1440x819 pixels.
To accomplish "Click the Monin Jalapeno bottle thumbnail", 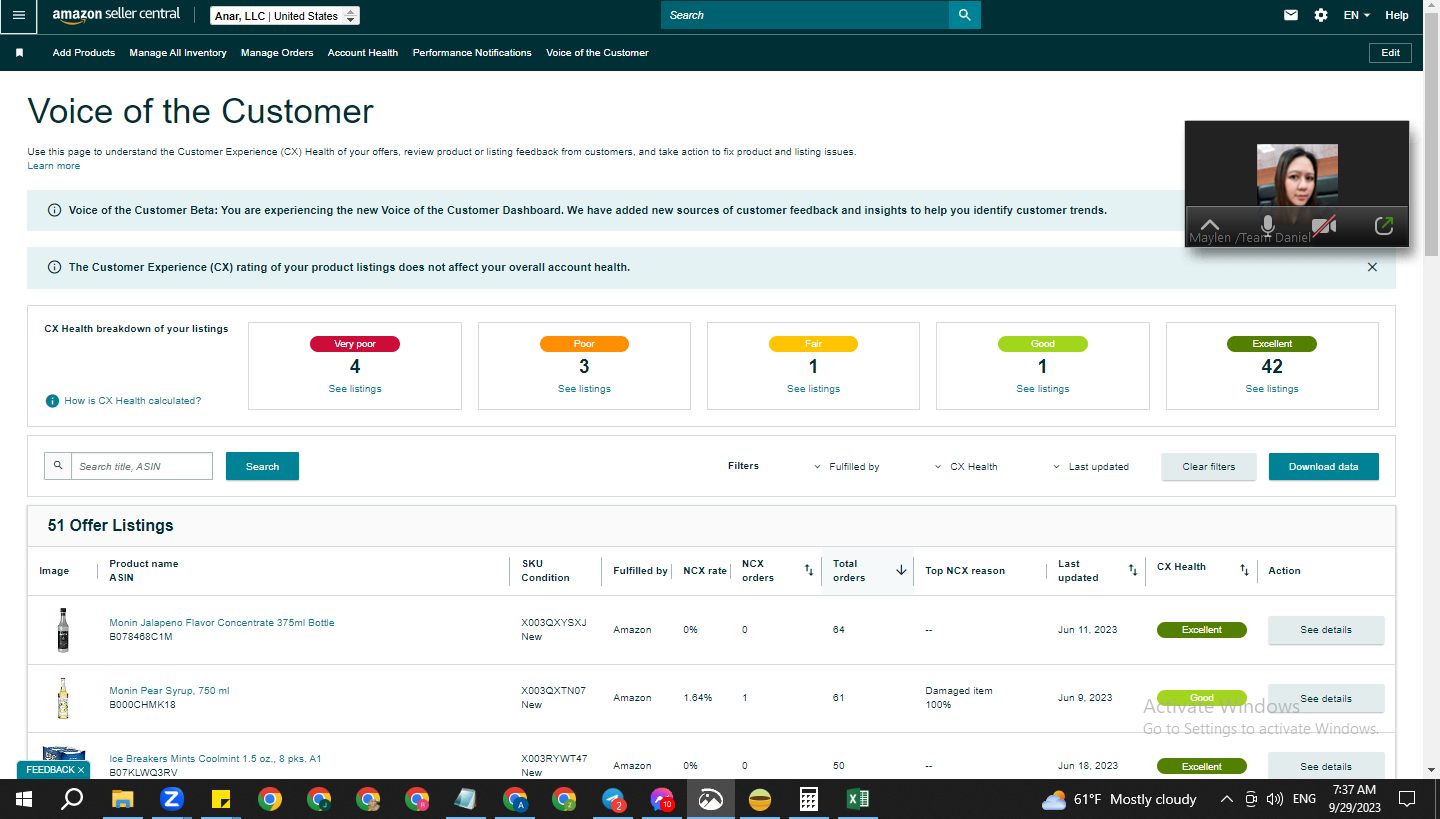I will pos(63,630).
